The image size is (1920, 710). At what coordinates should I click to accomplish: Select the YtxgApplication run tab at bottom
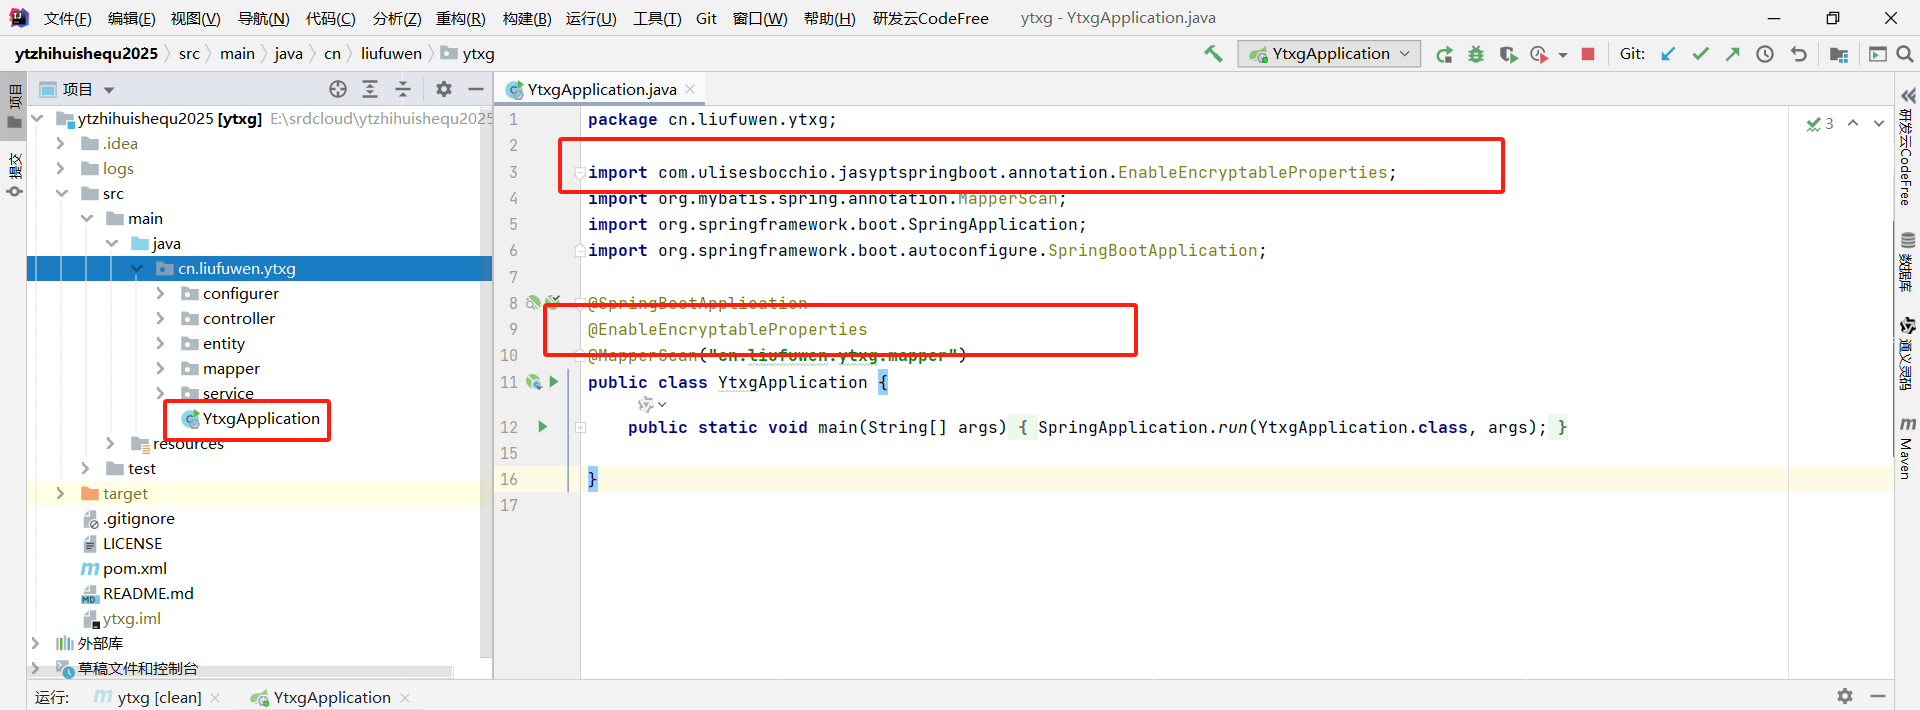click(x=321, y=697)
